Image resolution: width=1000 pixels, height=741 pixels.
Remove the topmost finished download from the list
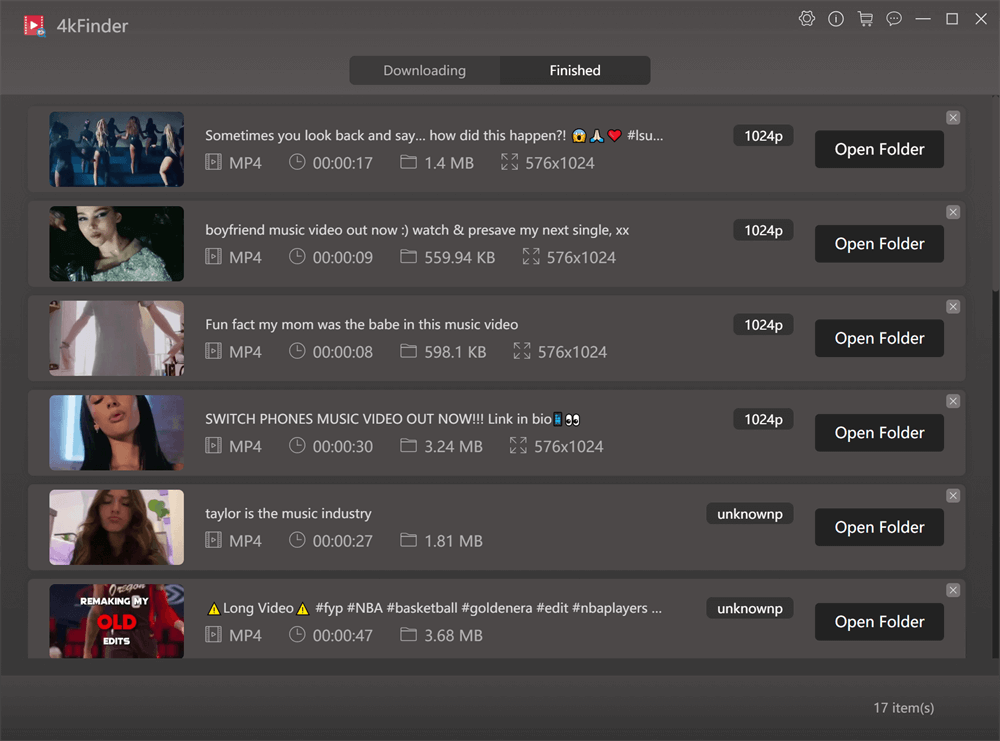953,117
